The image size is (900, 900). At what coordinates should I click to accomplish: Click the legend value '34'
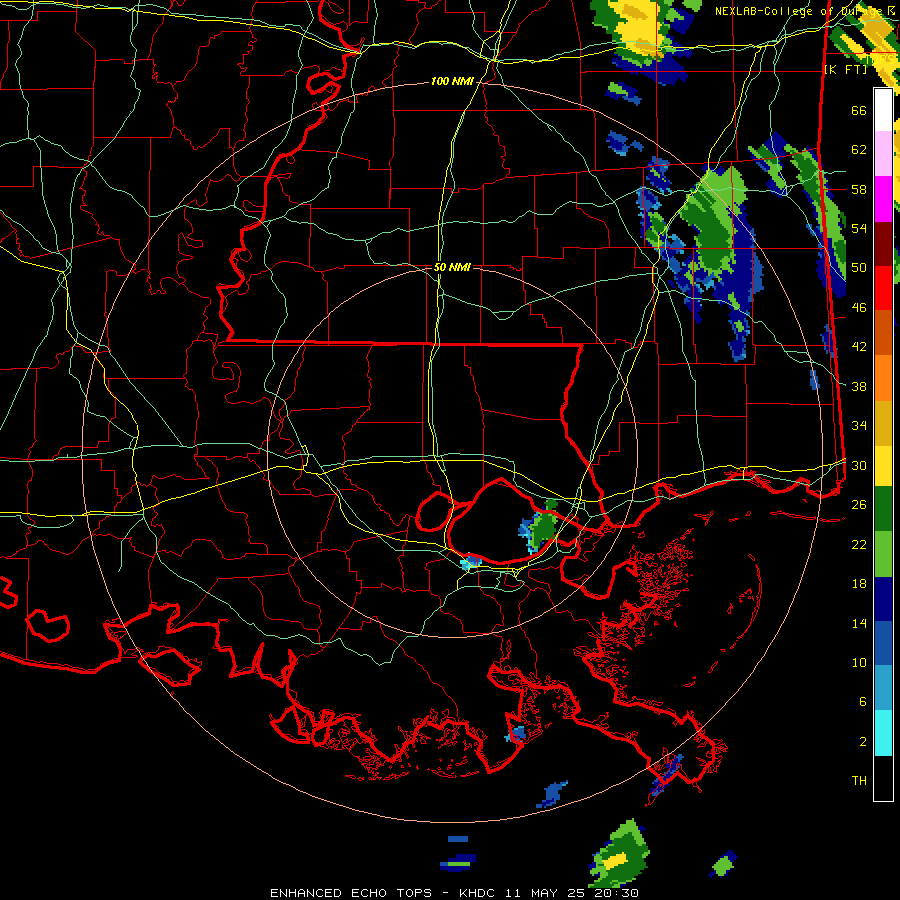[859, 426]
